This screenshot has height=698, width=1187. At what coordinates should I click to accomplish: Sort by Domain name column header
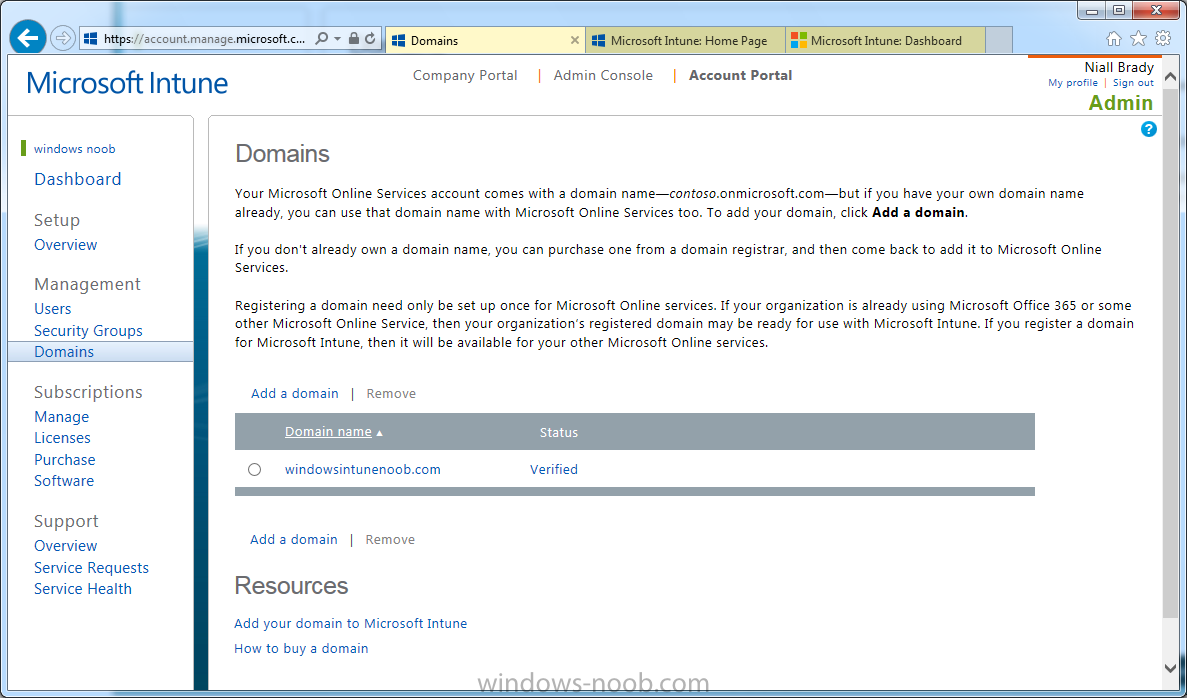click(x=328, y=432)
